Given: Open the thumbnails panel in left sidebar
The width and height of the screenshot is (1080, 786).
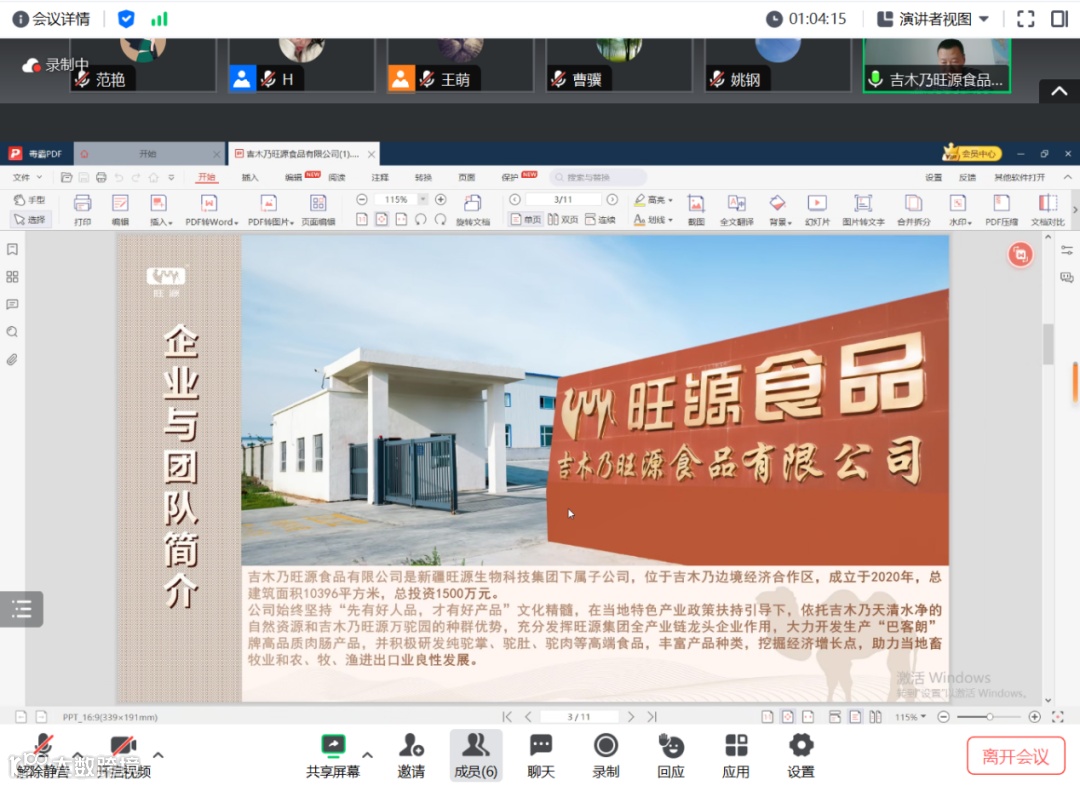Looking at the screenshot, I should coord(12,277).
